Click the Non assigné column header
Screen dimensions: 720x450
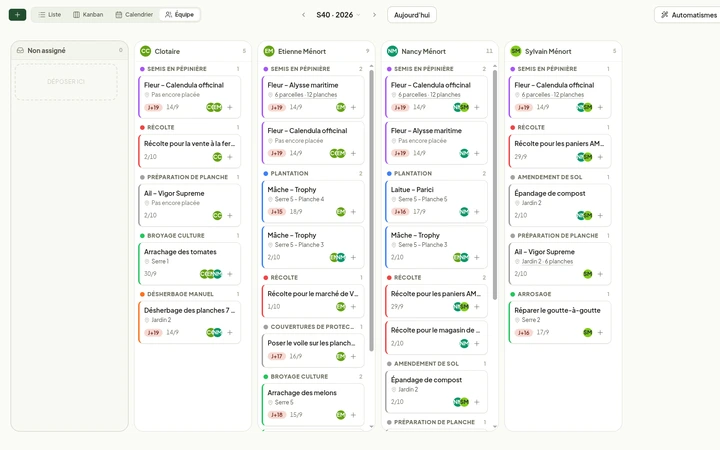click(x=69, y=51)
